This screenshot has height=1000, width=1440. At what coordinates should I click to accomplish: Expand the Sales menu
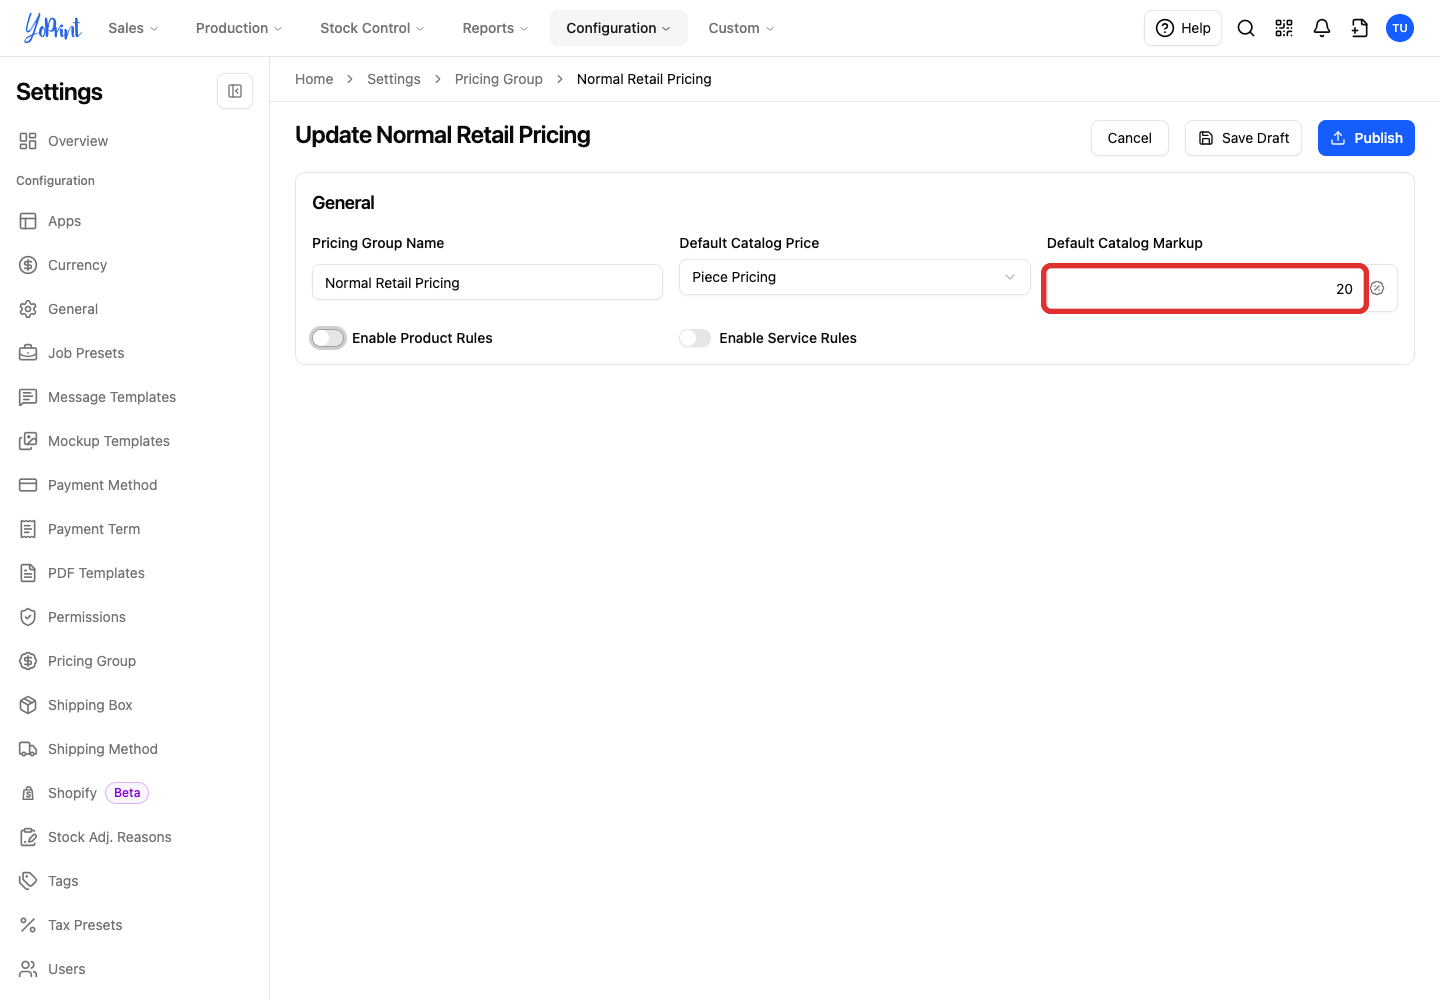pos(133,28)
